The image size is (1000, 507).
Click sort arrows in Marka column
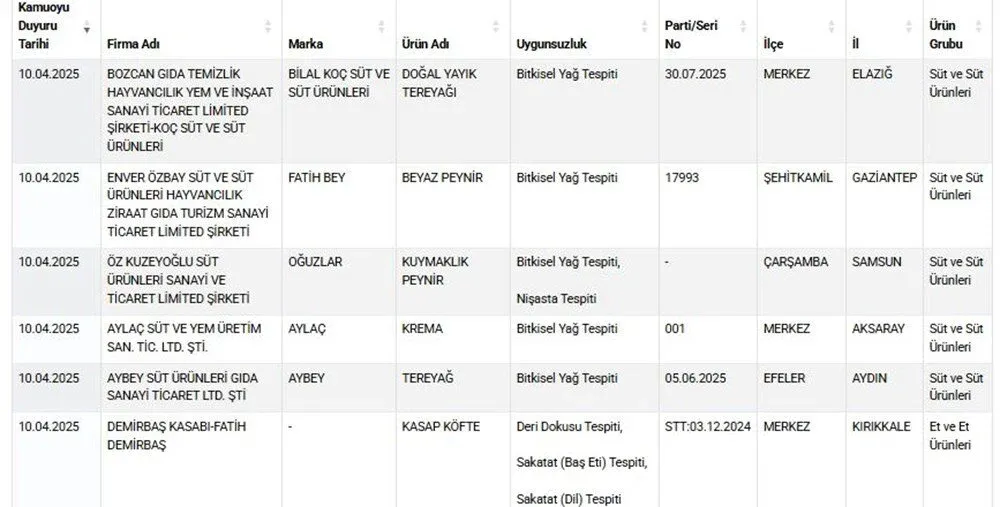click(x=381, y=27)
